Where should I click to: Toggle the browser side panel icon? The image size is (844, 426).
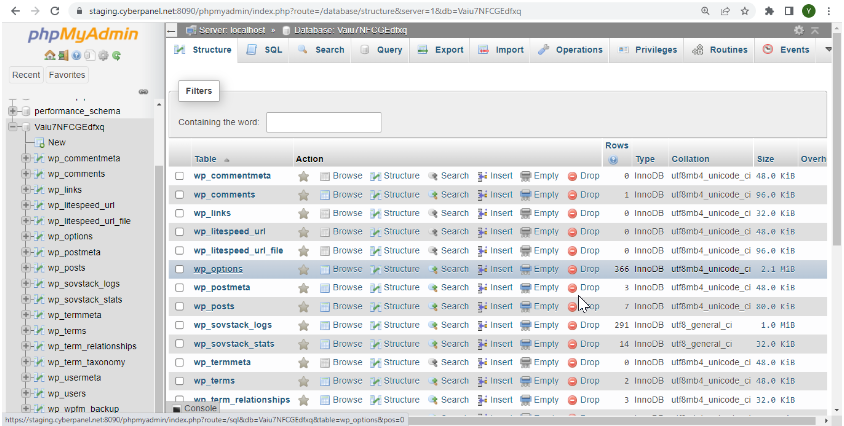tap(789, 11)
